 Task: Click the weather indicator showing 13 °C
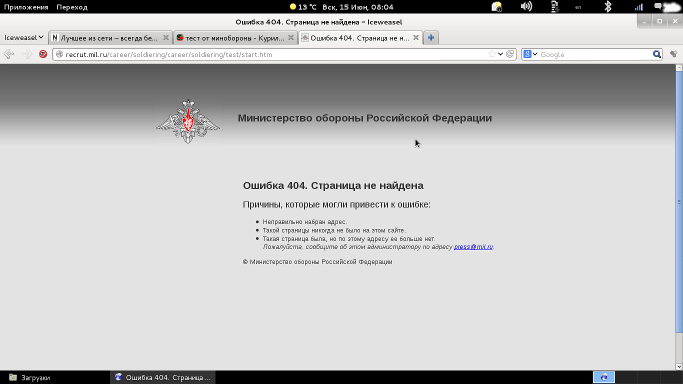coord(303,7)
